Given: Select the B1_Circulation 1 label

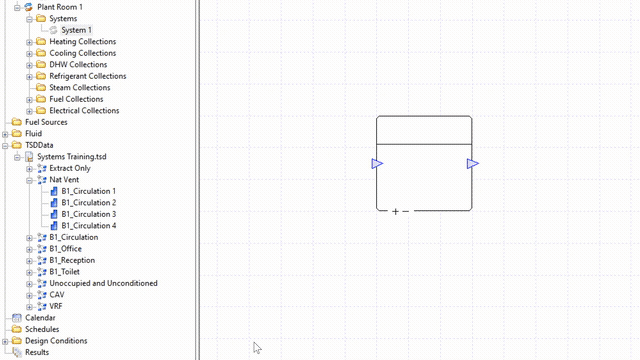Looking at the screenshot, I should click(x=89, y=191).
